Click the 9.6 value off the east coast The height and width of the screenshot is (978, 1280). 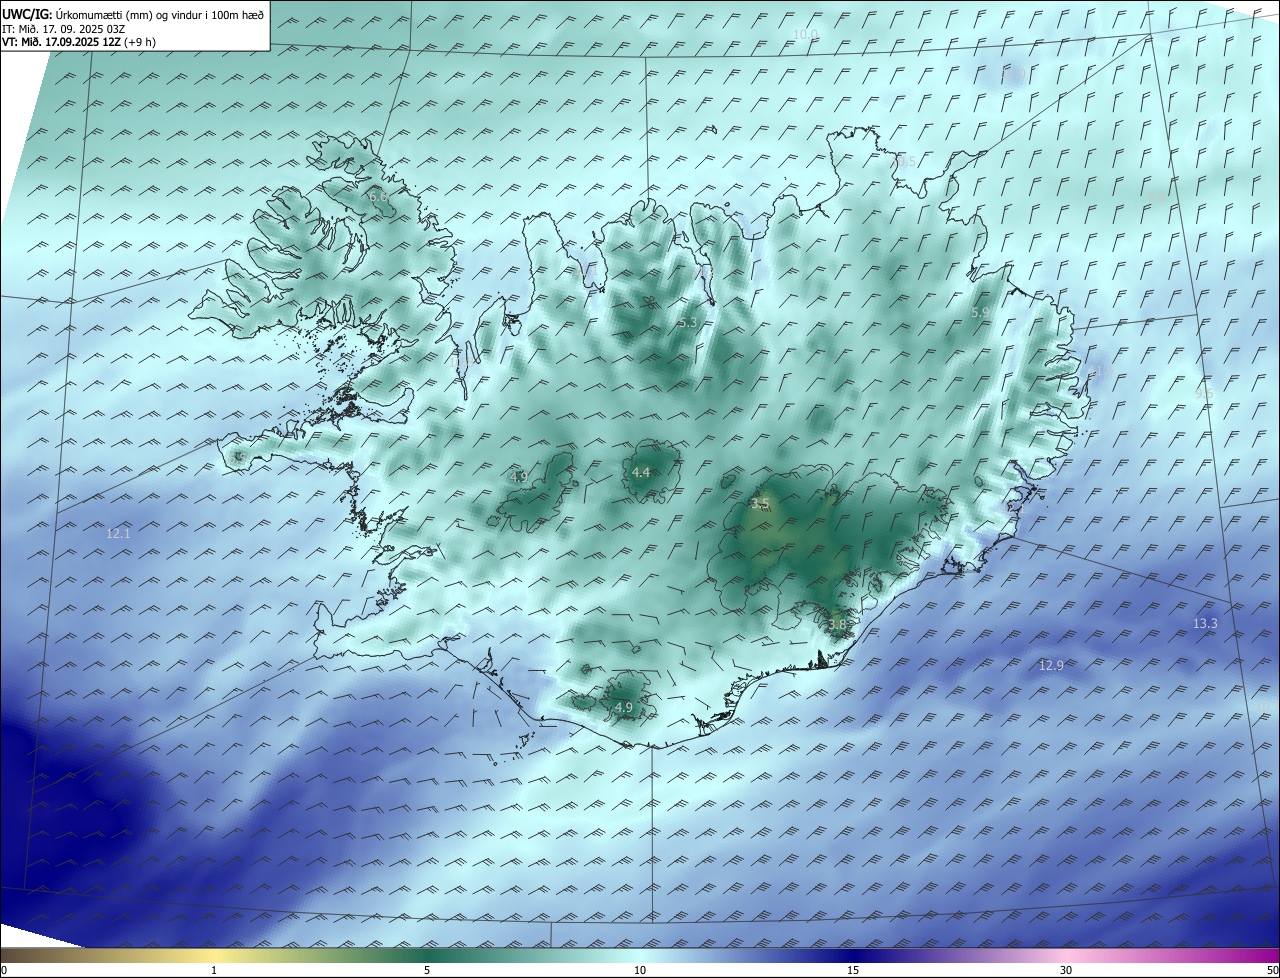click(1203, 393)
